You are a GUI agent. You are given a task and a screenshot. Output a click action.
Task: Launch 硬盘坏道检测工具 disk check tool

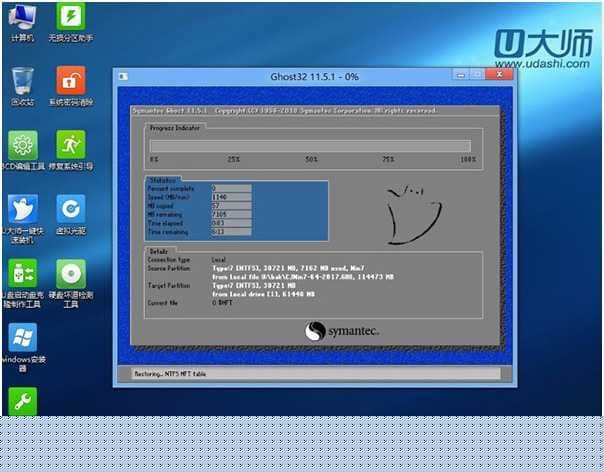[x=70, y=272]
